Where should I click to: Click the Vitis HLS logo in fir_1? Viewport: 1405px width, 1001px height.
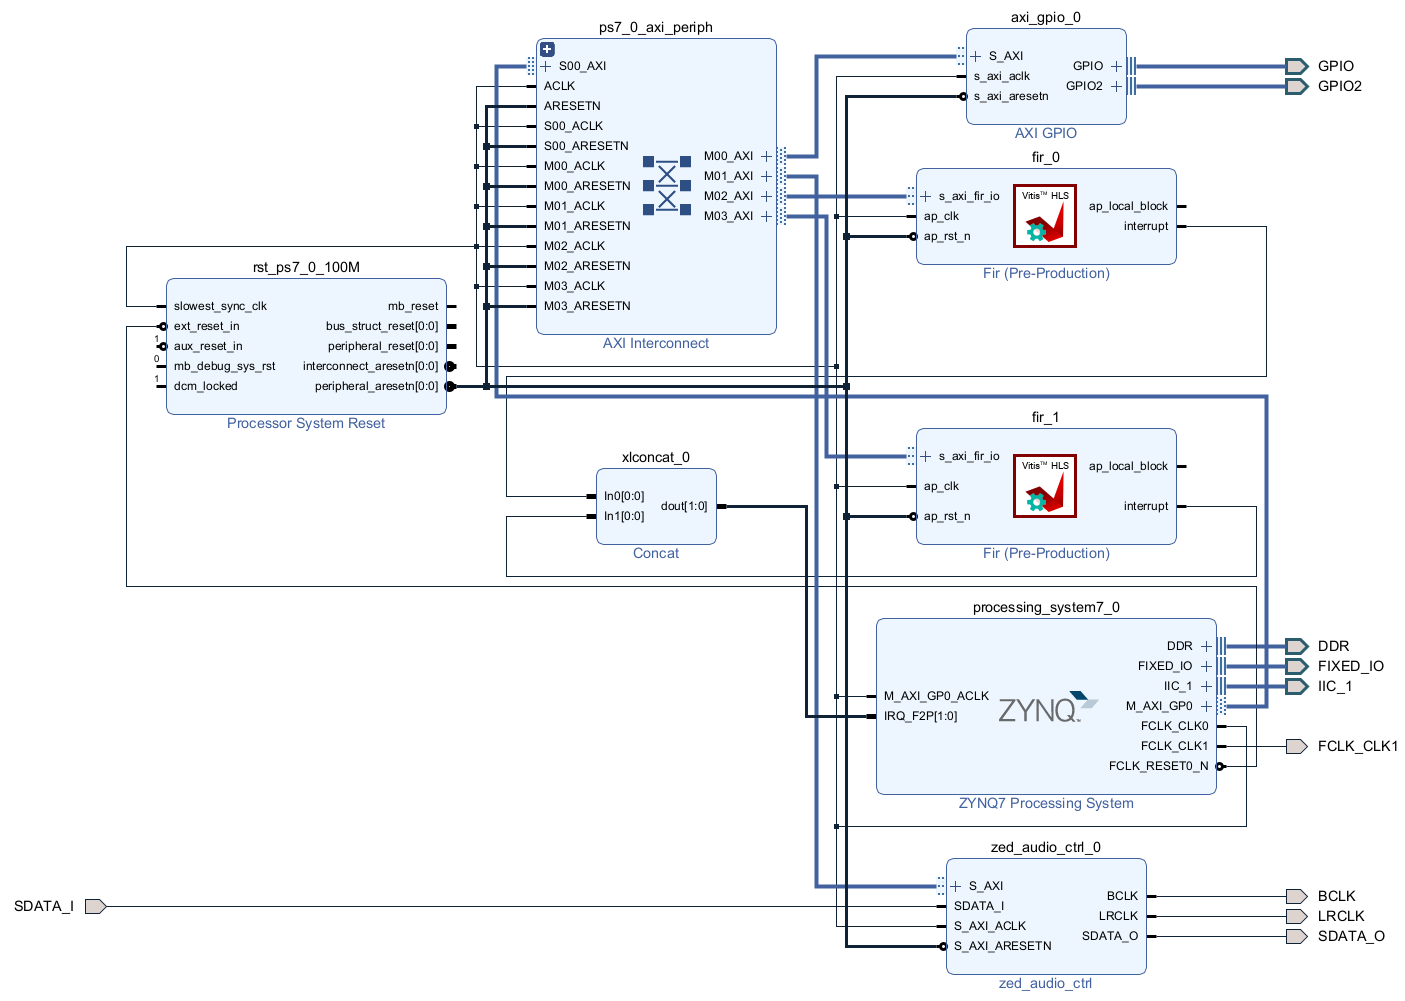coord(1045,486)
